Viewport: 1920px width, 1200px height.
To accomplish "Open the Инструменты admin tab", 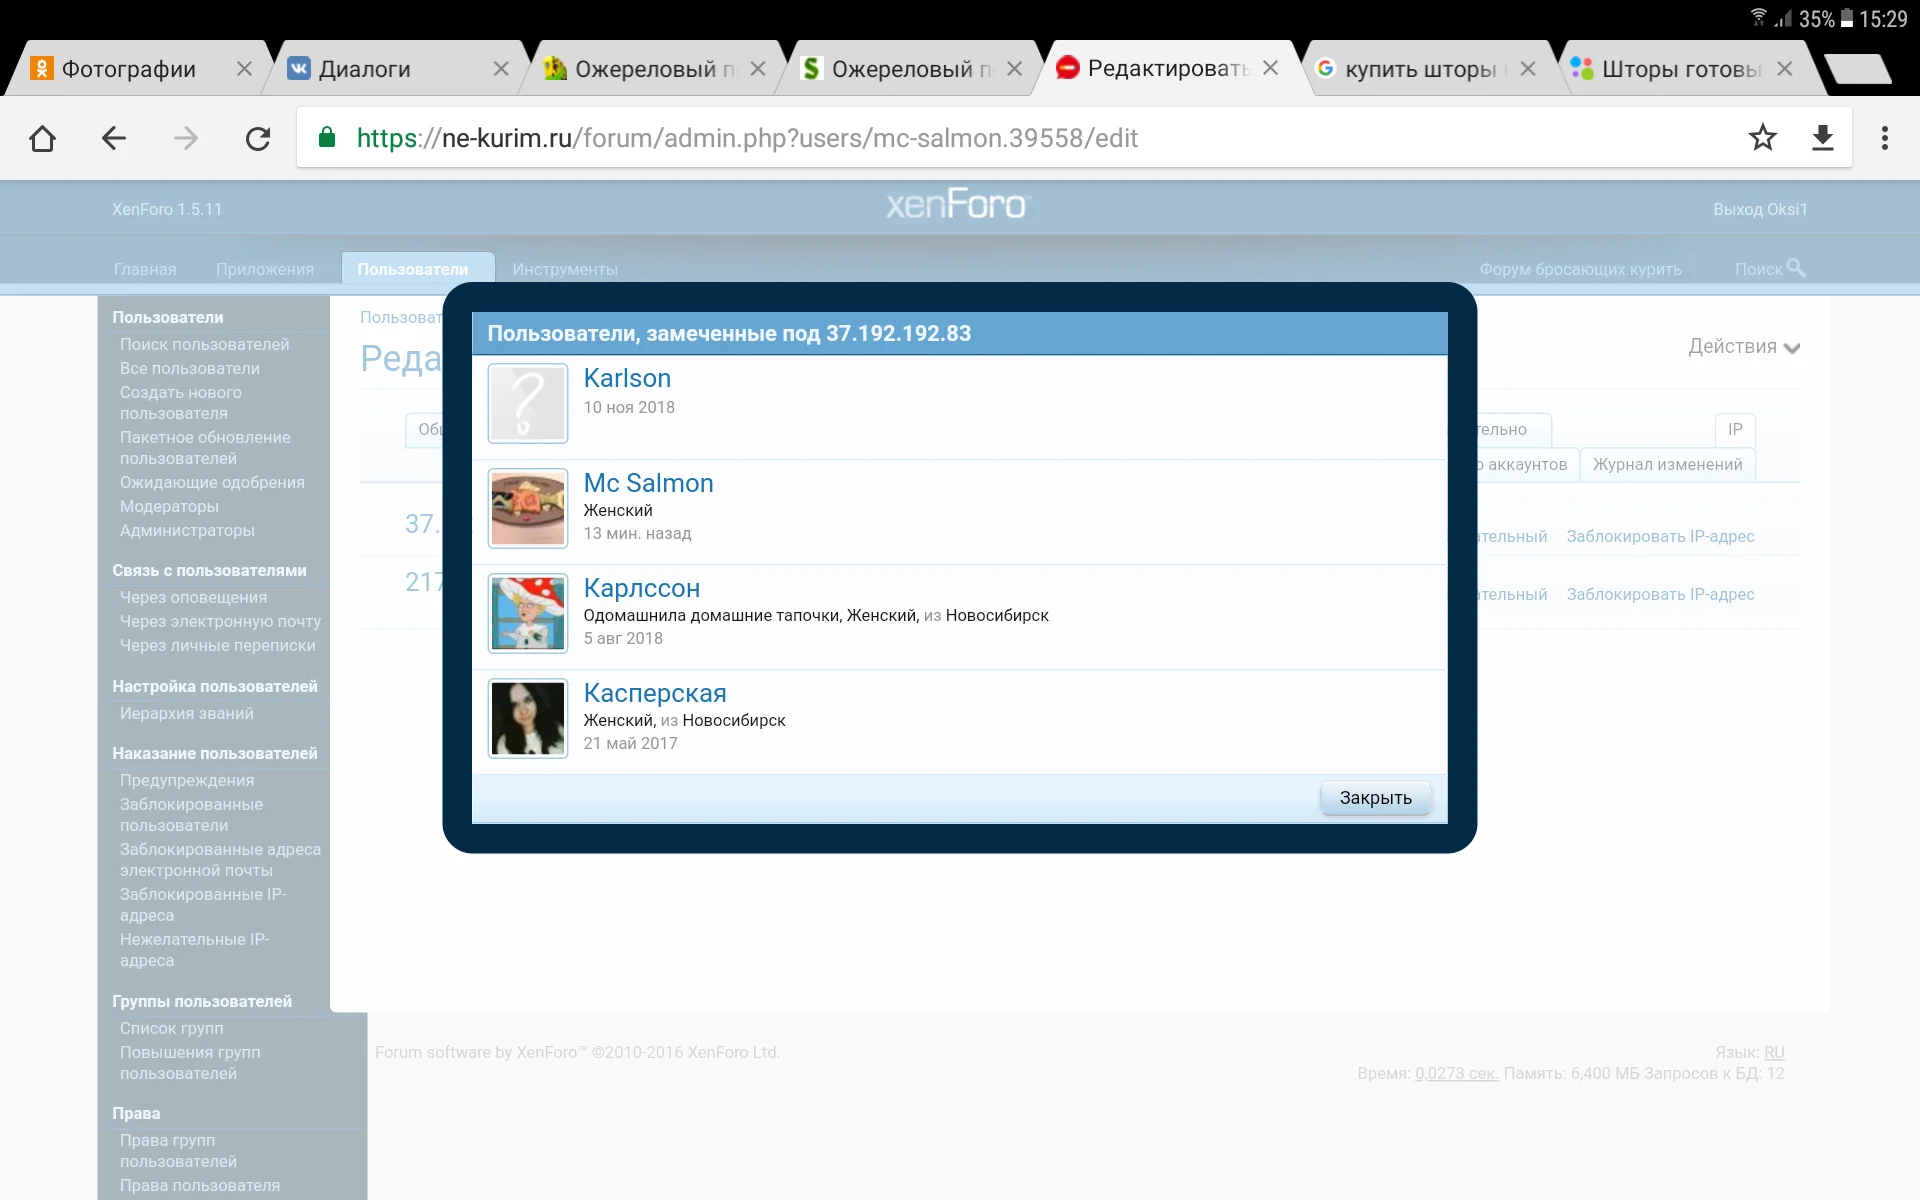I will tap(565, 269).
